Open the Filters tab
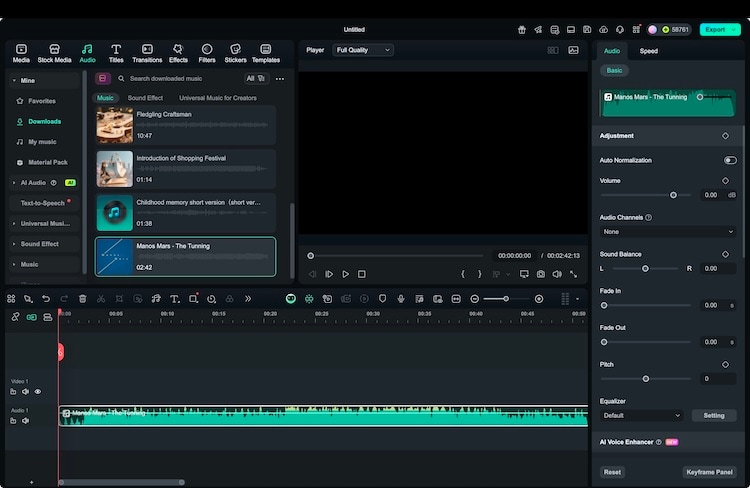Image resolution: width=750 pixels, height=488 pixels. tap(207, 53)
